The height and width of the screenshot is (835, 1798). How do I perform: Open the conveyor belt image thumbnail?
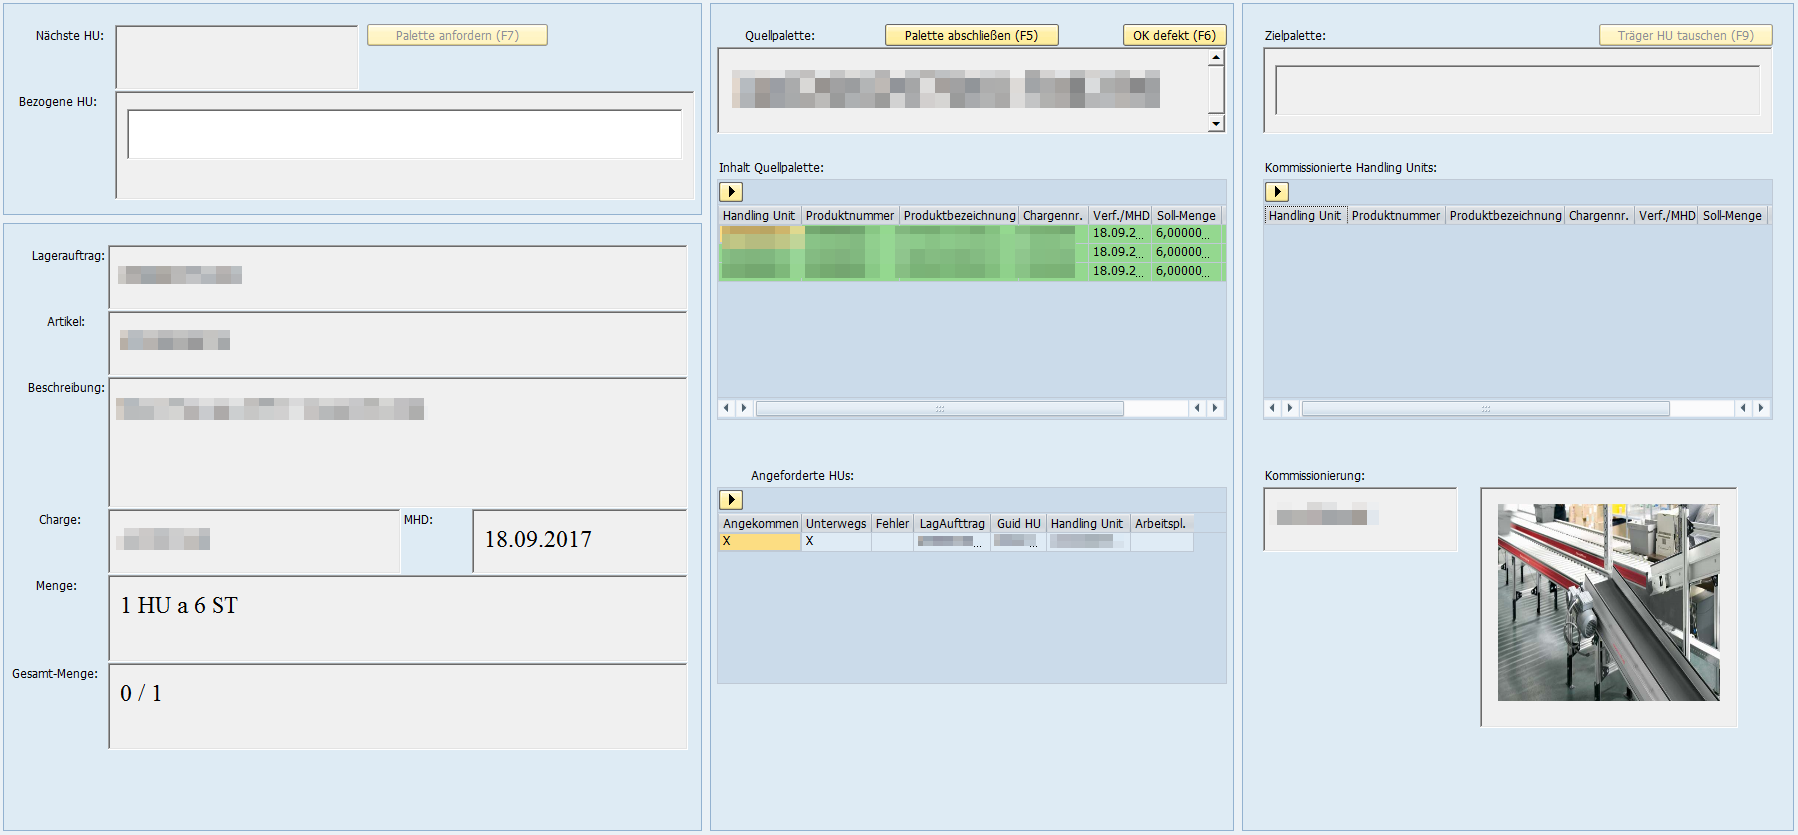pyautogui.click(x=1608, y=602)
